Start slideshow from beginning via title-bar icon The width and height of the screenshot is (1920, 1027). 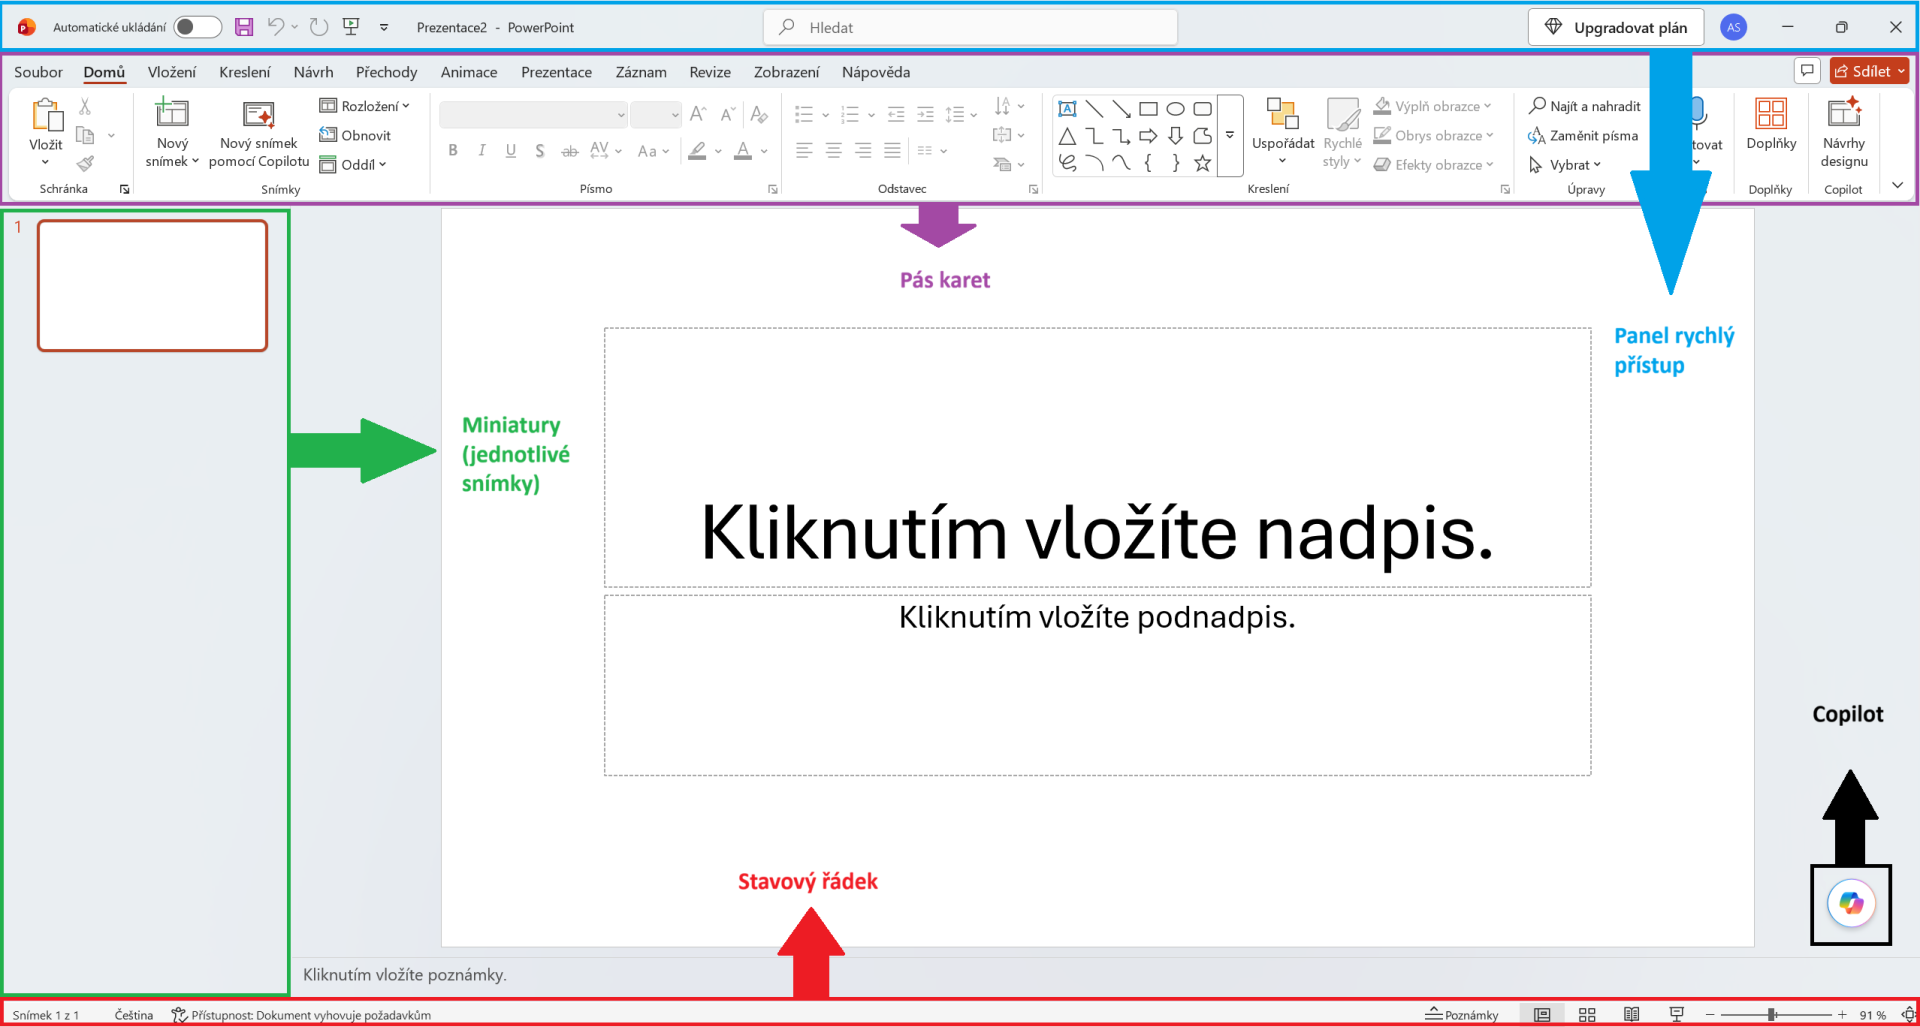pos(351,27)
